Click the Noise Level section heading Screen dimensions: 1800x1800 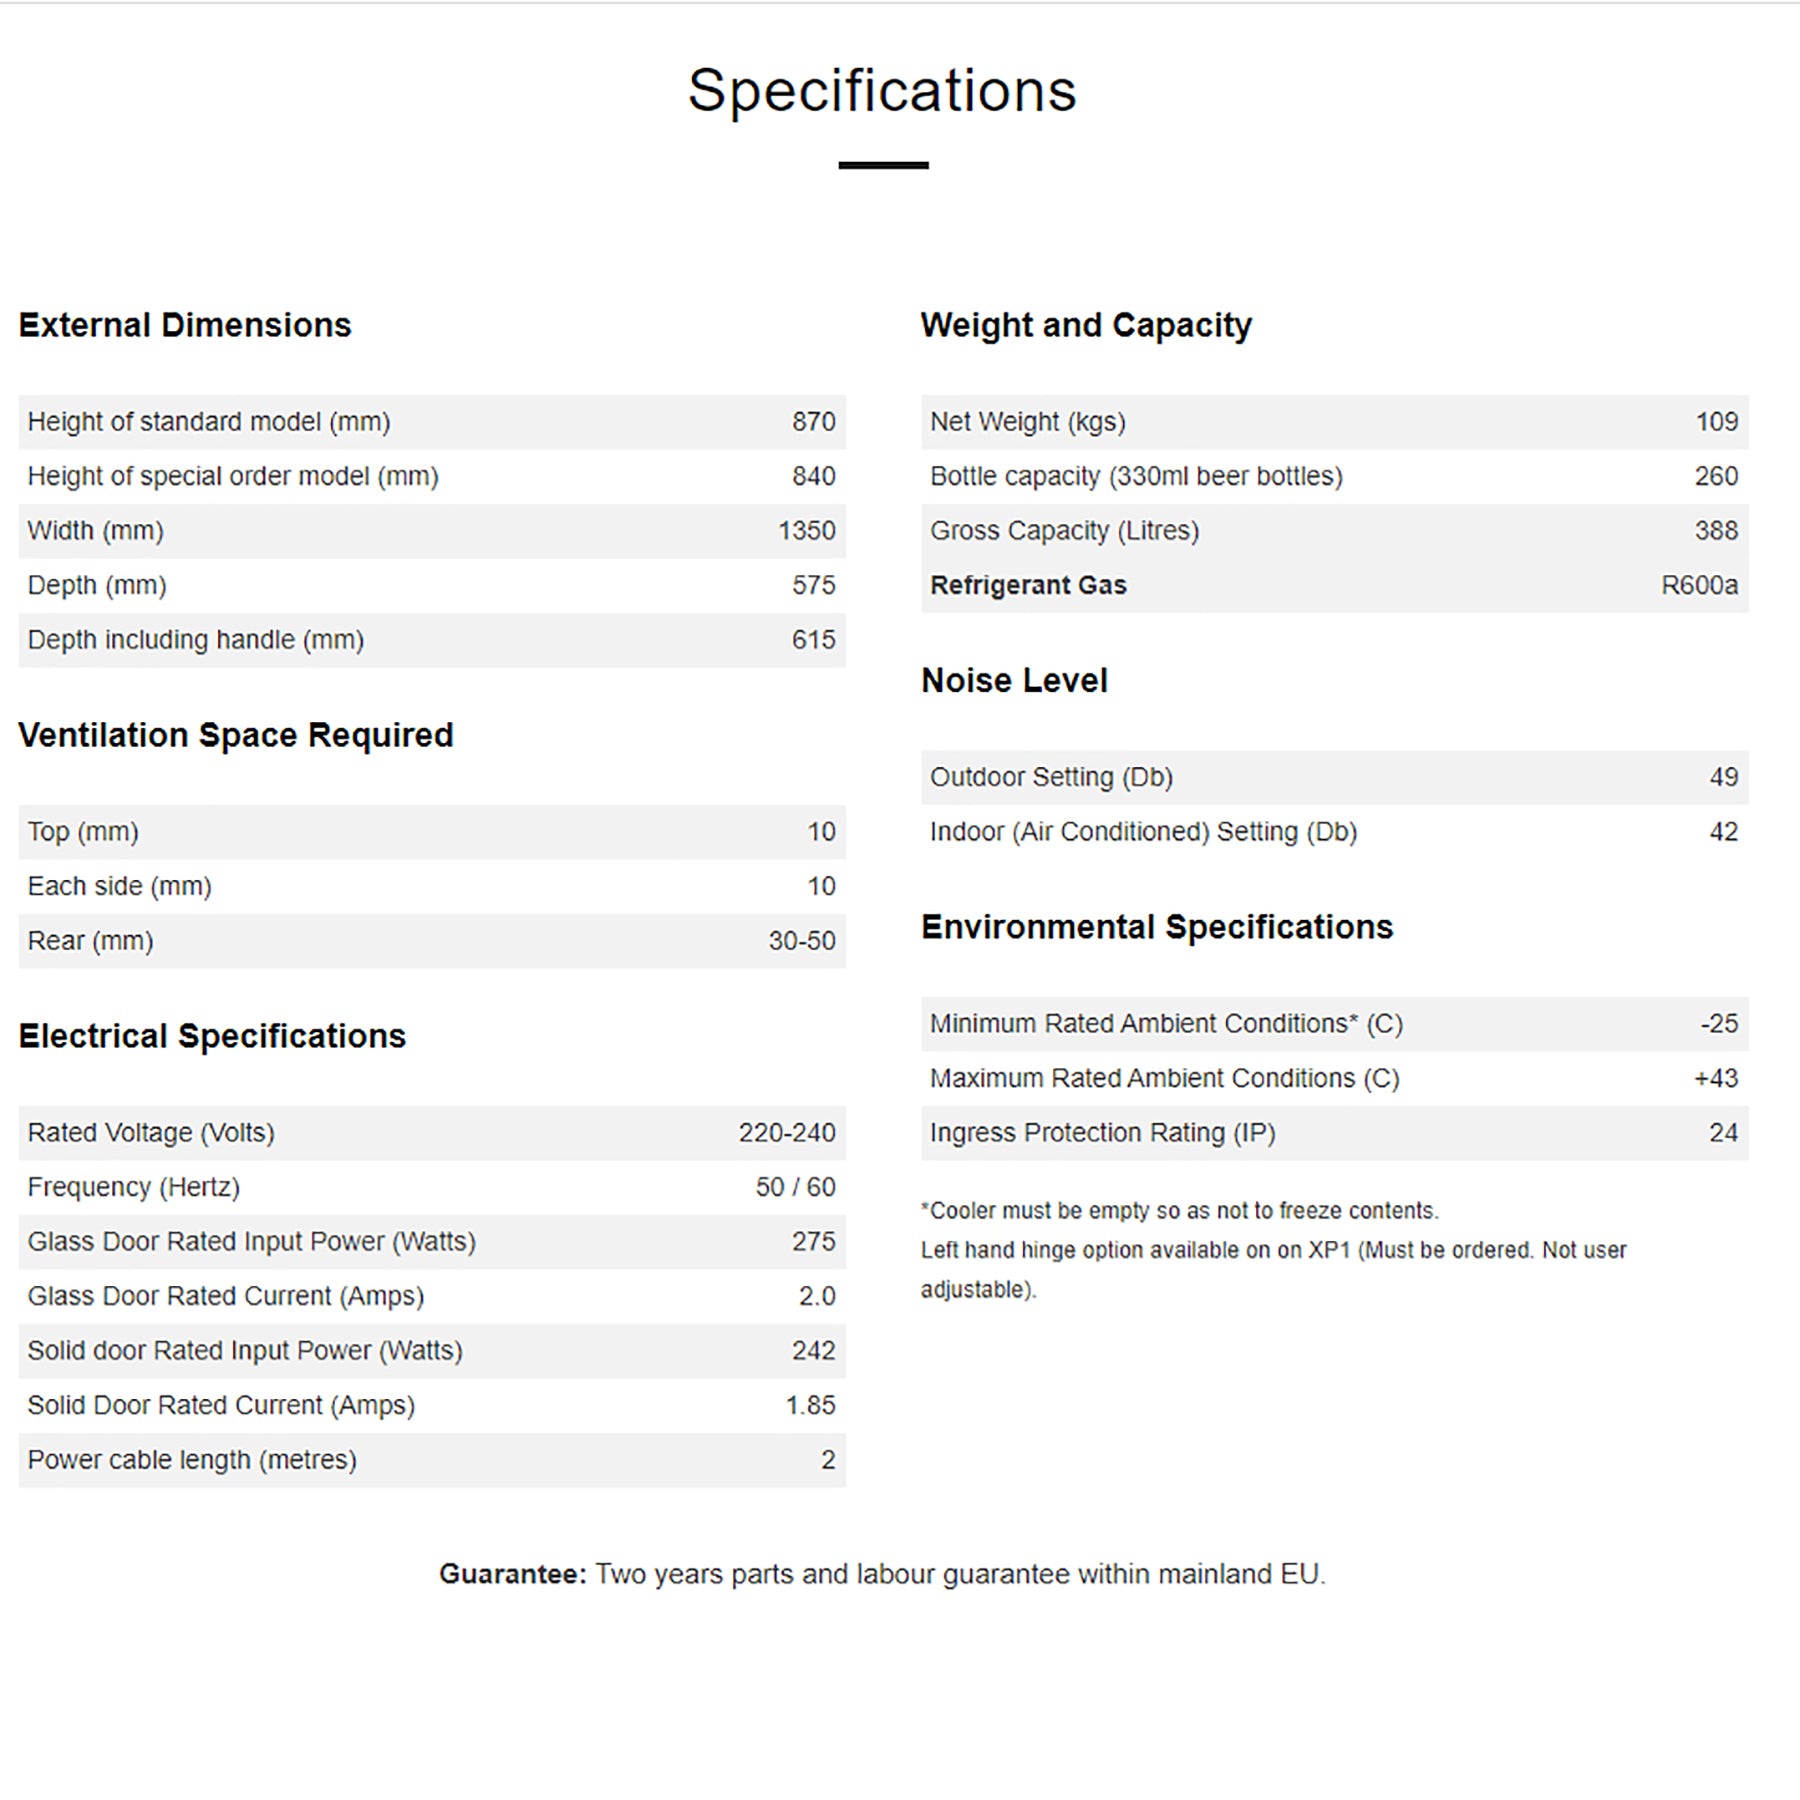1014,681
